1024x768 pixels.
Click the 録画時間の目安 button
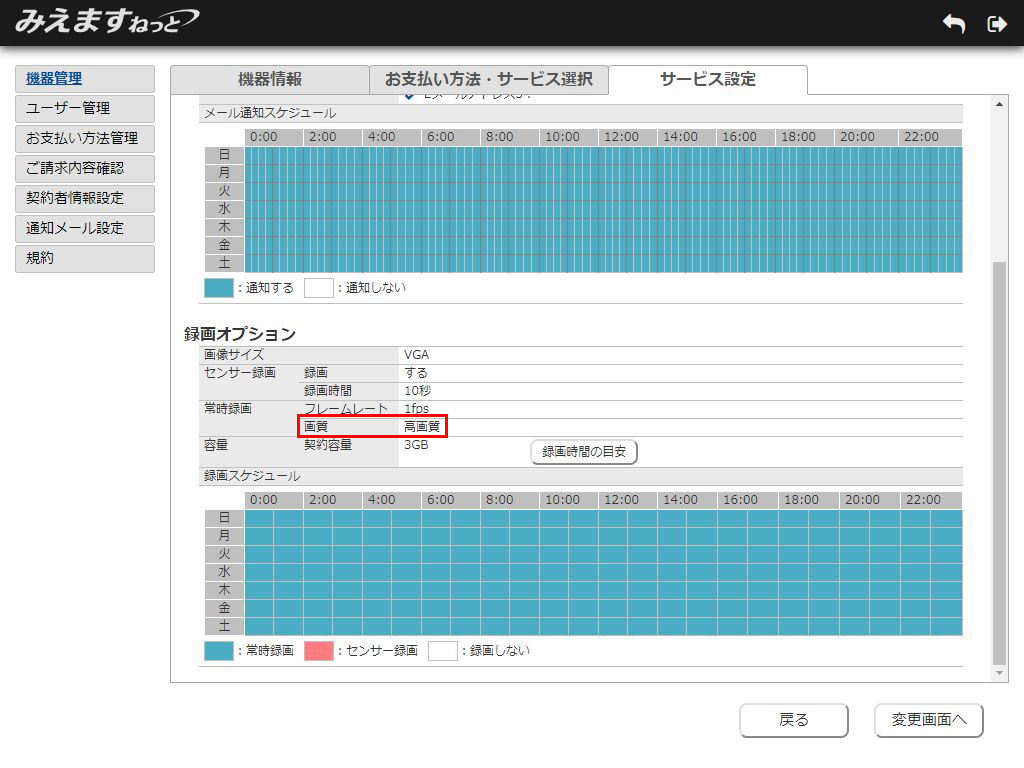pyautogui.click(x=583, y=452)
